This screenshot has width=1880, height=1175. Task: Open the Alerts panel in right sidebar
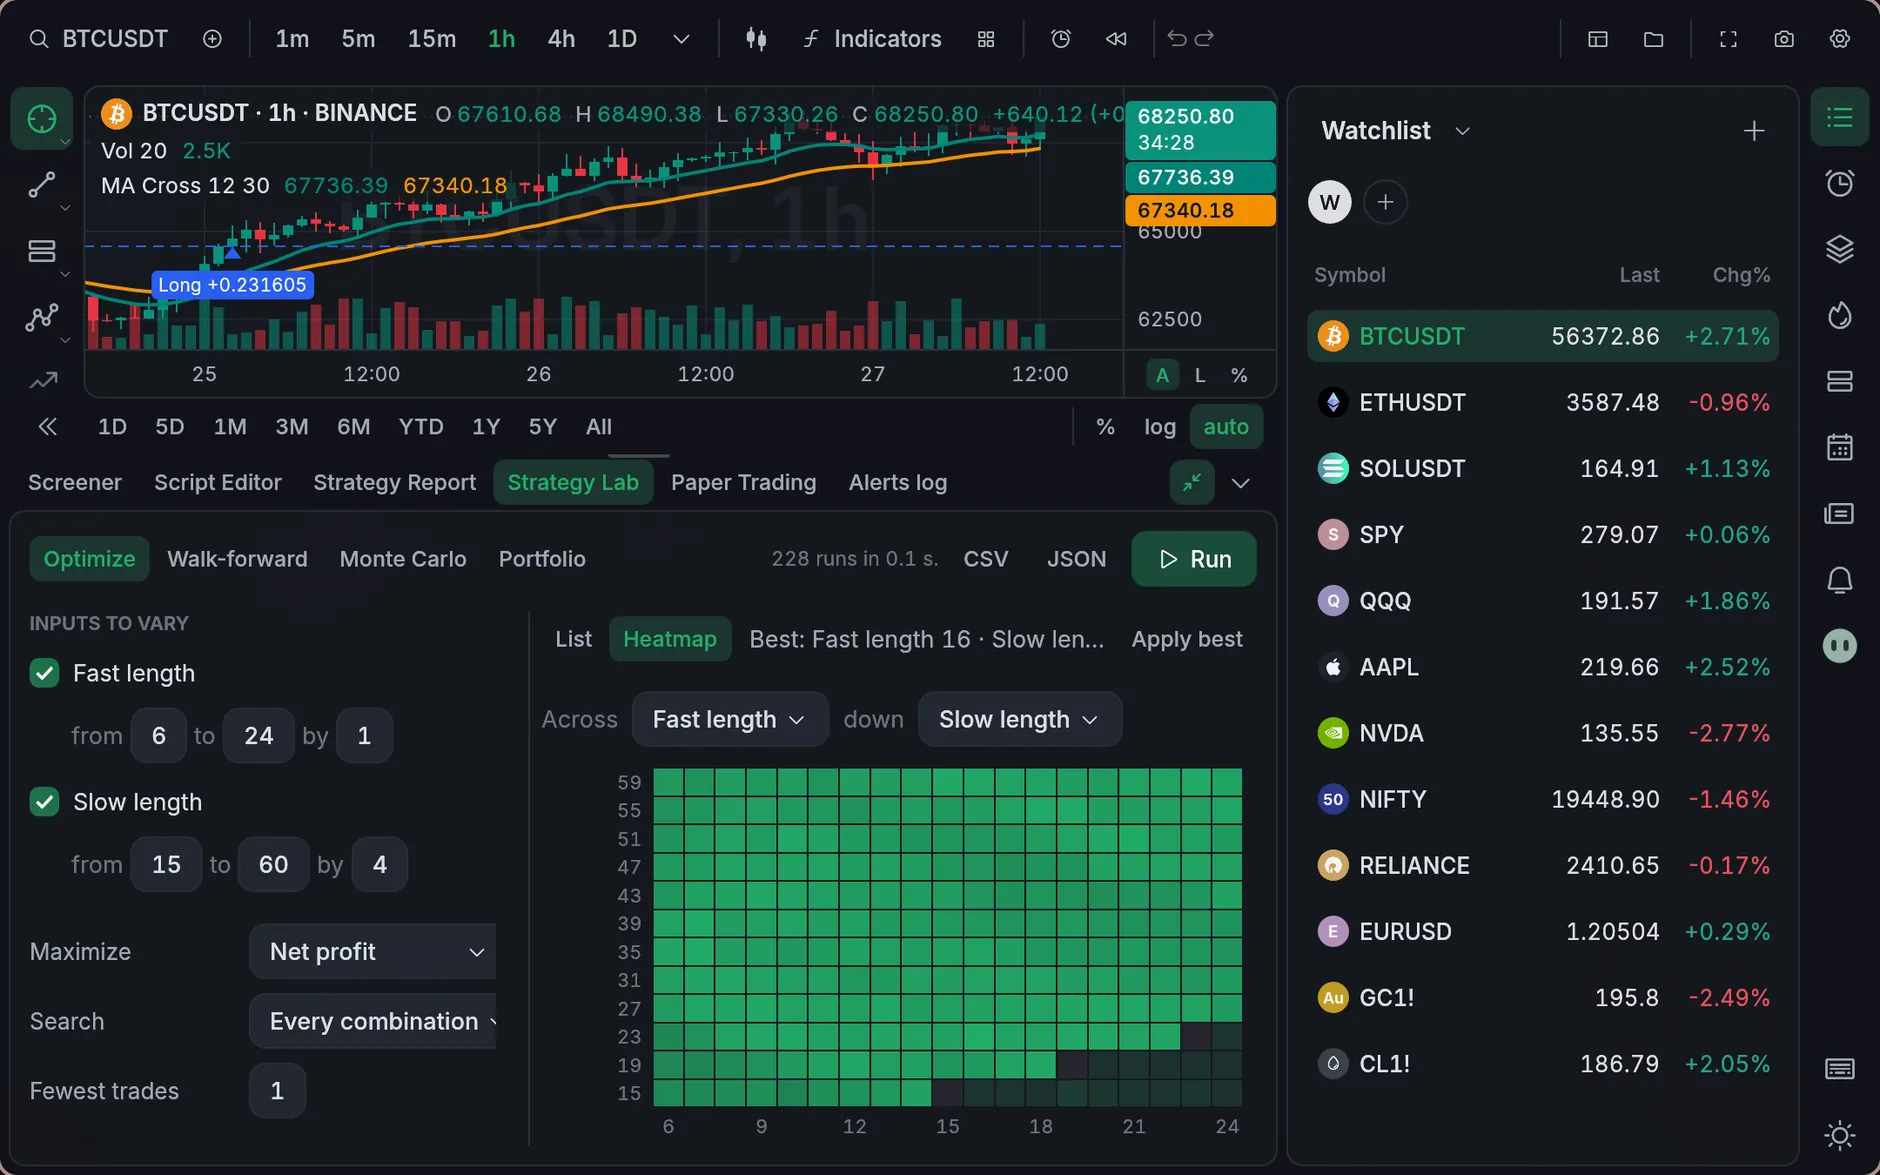1840,183
